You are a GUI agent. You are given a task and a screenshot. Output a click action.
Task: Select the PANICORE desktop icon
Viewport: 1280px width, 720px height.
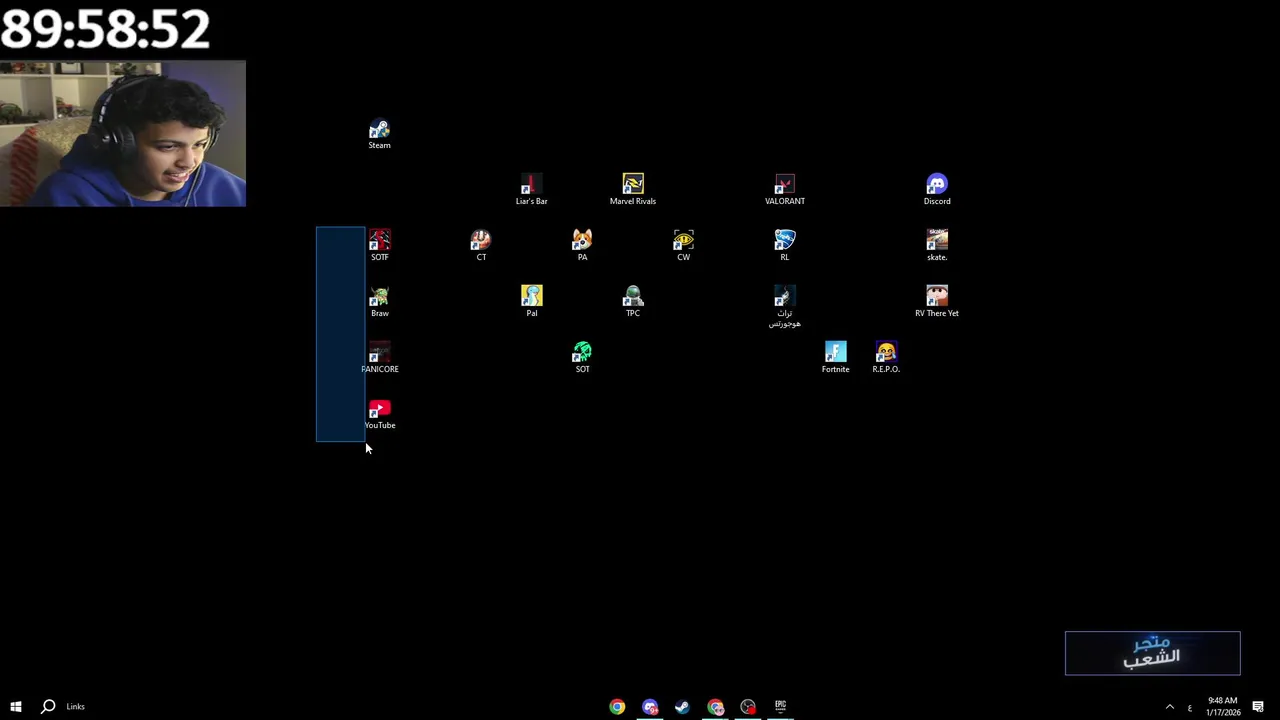coord(380,358)
